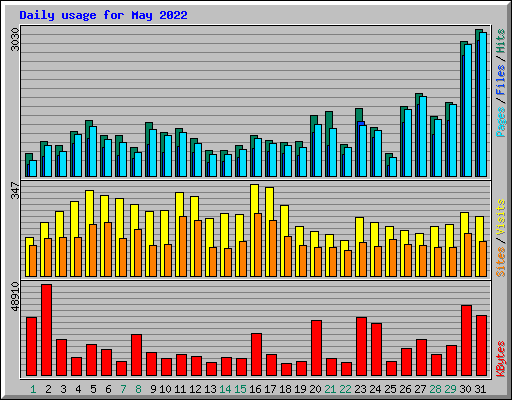
Task: Click day label 9 on the x-axis
Action: click(153, 389)
